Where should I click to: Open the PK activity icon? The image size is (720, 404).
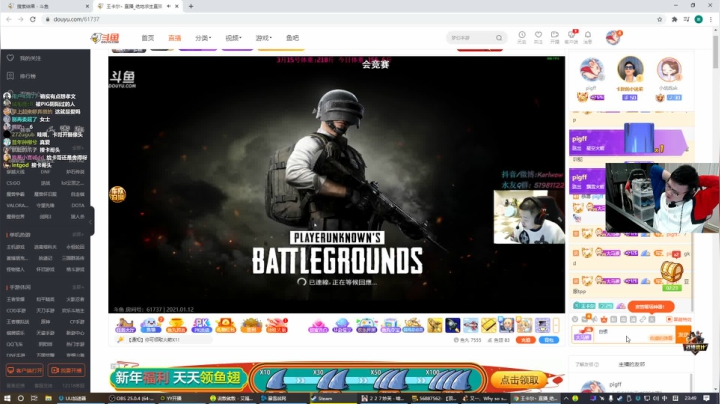(202, 325)
